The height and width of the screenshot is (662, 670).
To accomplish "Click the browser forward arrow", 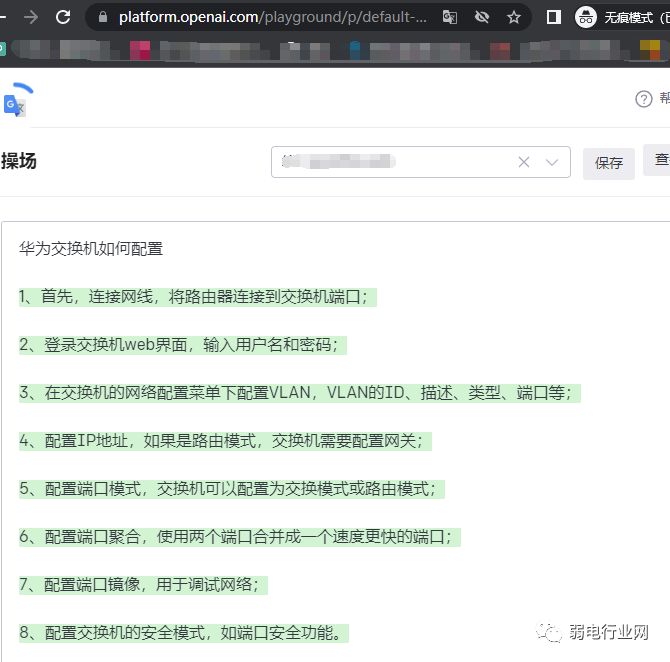I will pos(30,17).
